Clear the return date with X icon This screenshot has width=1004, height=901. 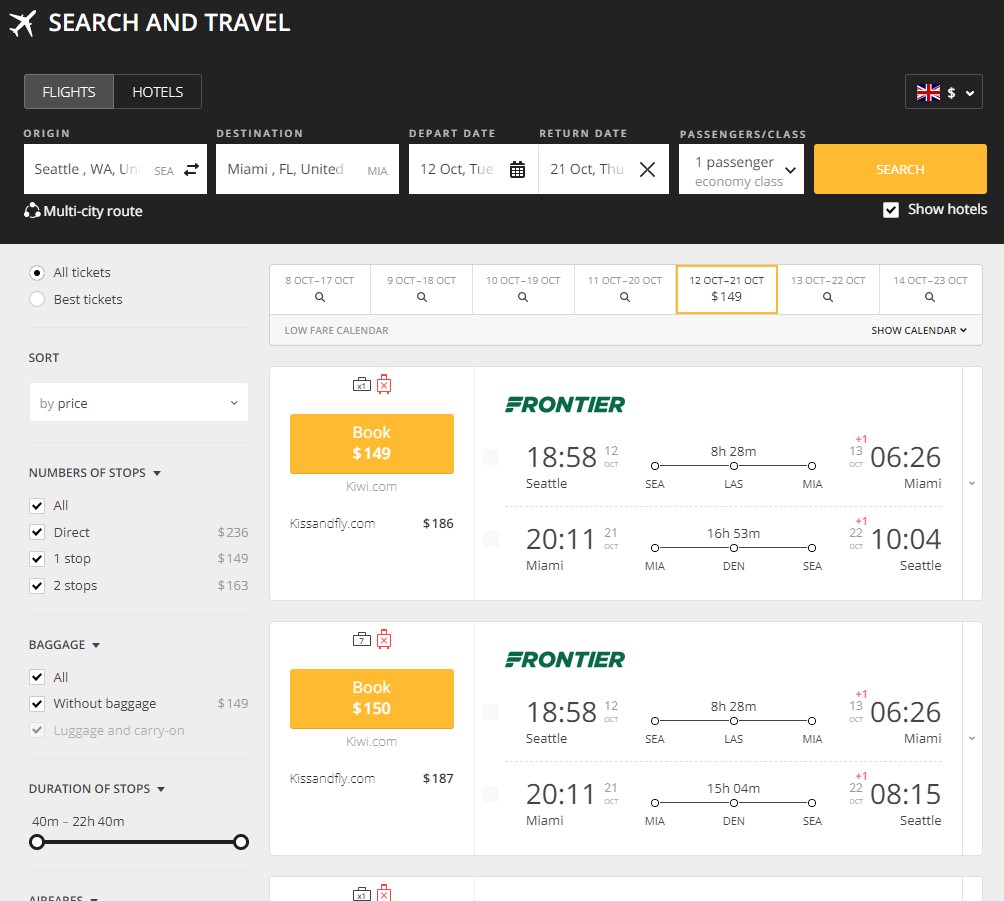point(647,170)
